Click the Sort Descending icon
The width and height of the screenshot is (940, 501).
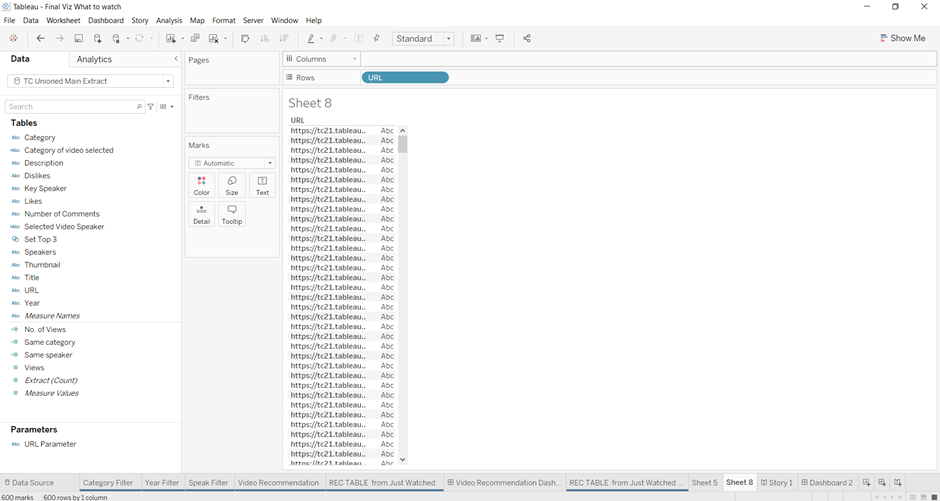[x=284, y=38]
